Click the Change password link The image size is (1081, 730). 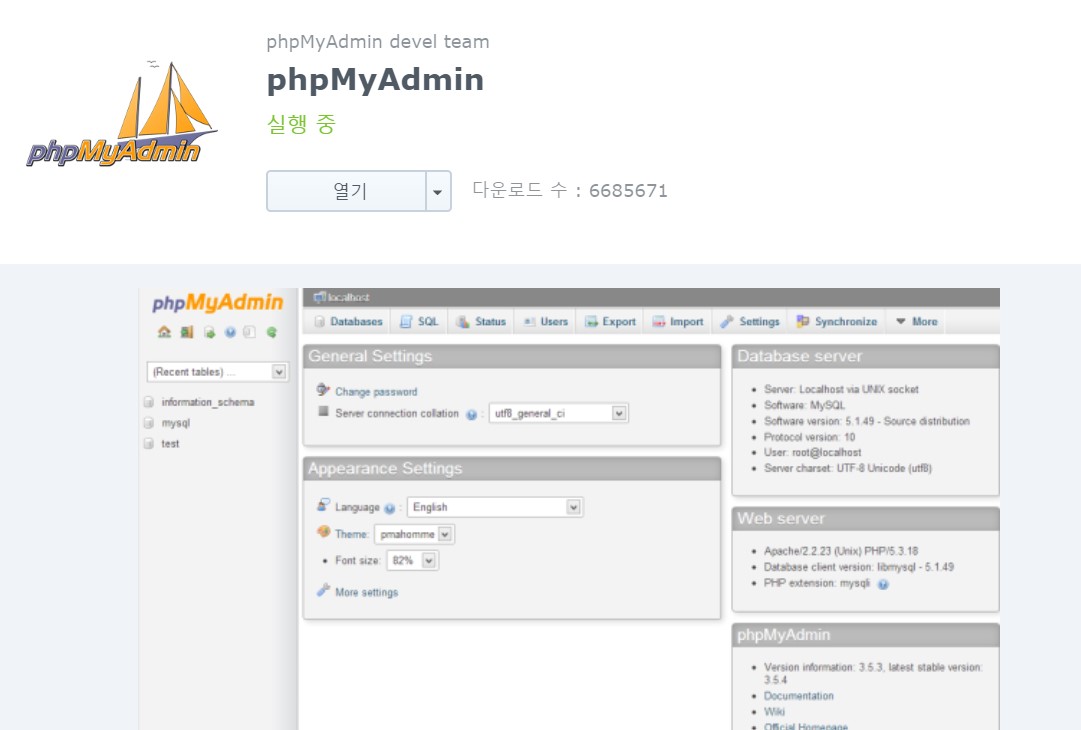pos(376,392)
